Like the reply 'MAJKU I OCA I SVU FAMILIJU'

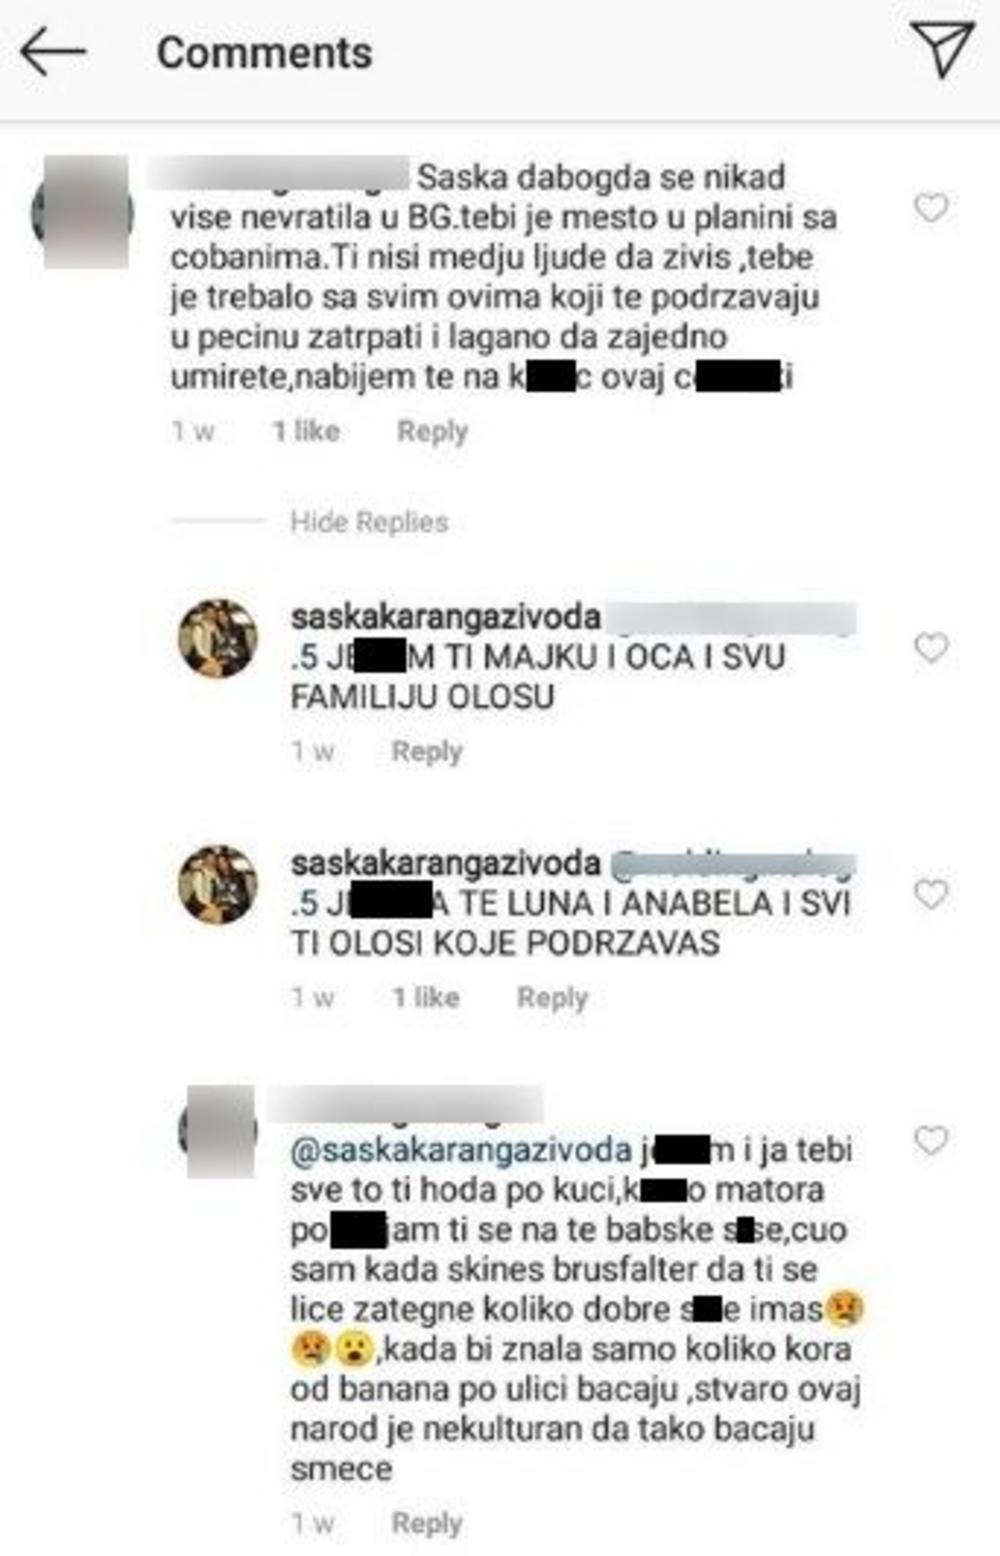931,648
